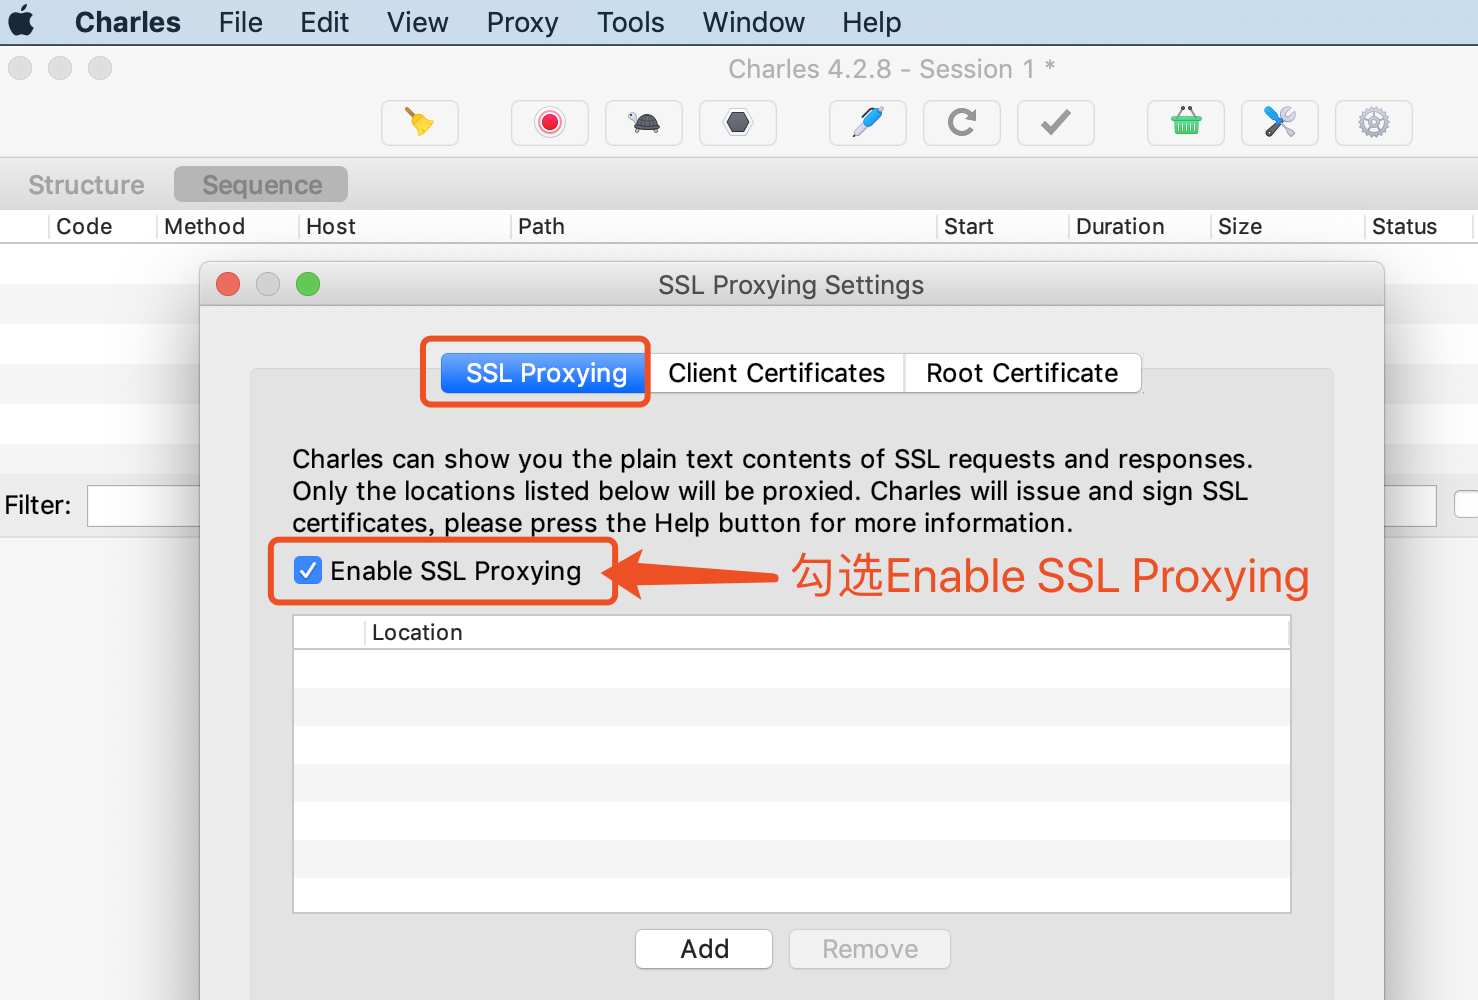Click the broom Clear Session icon
This screenshot has width=1478, height=1000.
(x=420, y=123)
